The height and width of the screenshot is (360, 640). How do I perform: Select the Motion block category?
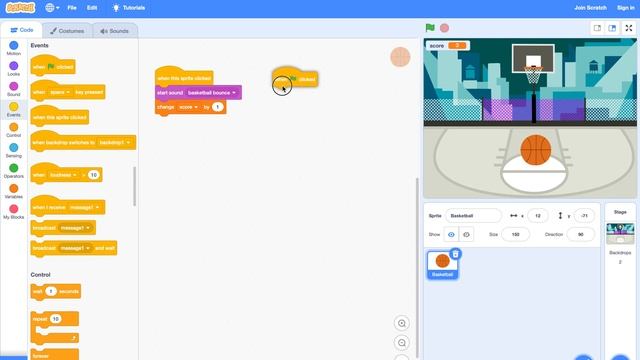[13, 48]
